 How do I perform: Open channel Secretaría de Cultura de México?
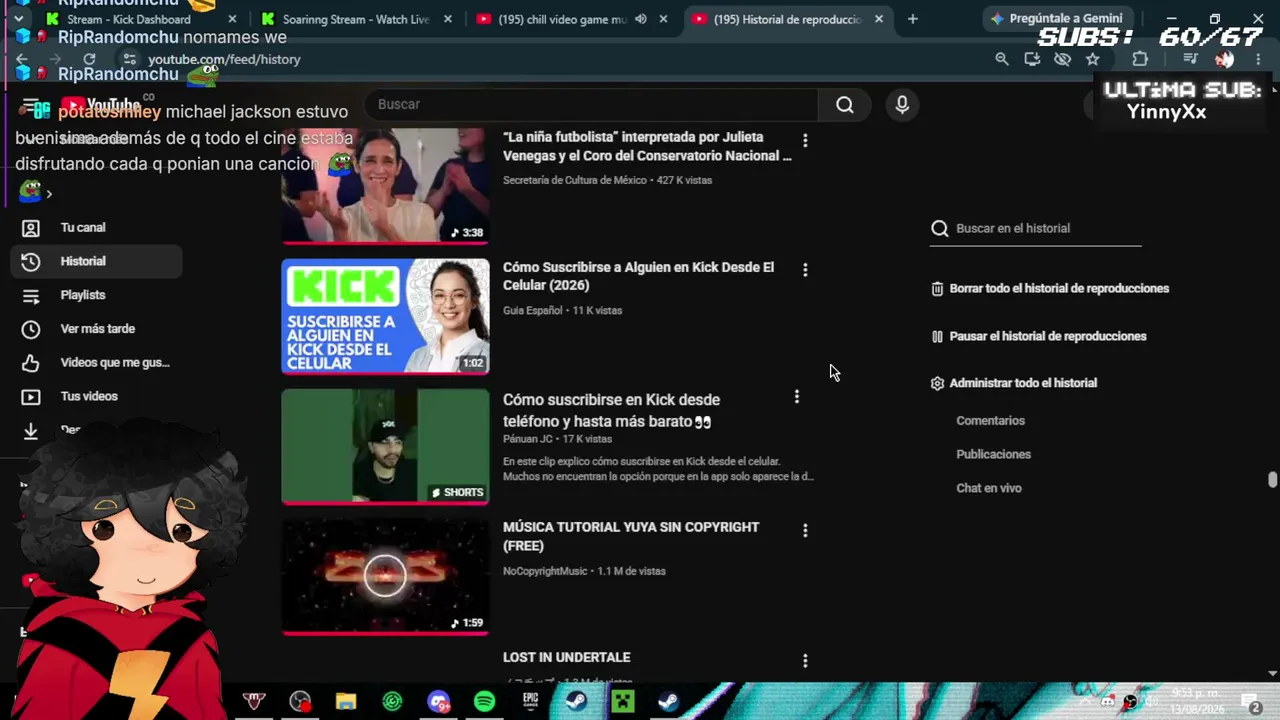[x=575, y=181]
